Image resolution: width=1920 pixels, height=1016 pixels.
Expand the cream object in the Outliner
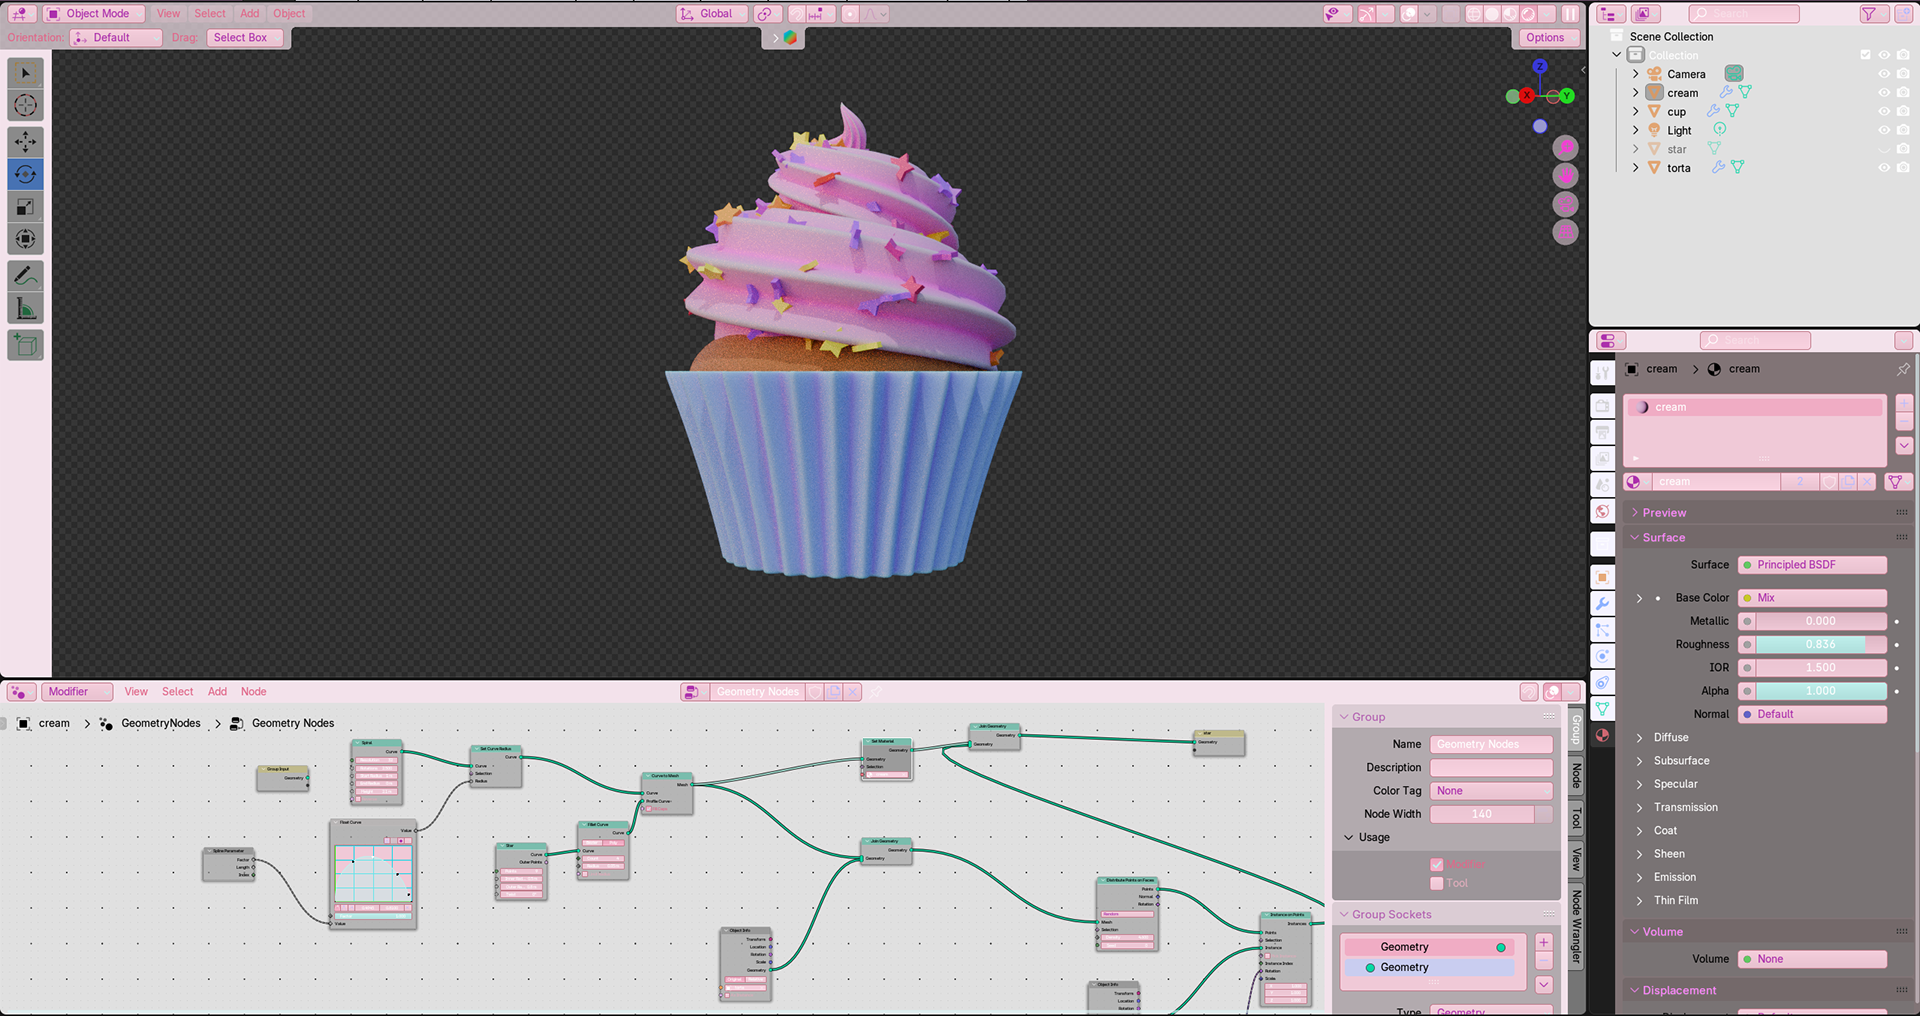pos(1636,93)
